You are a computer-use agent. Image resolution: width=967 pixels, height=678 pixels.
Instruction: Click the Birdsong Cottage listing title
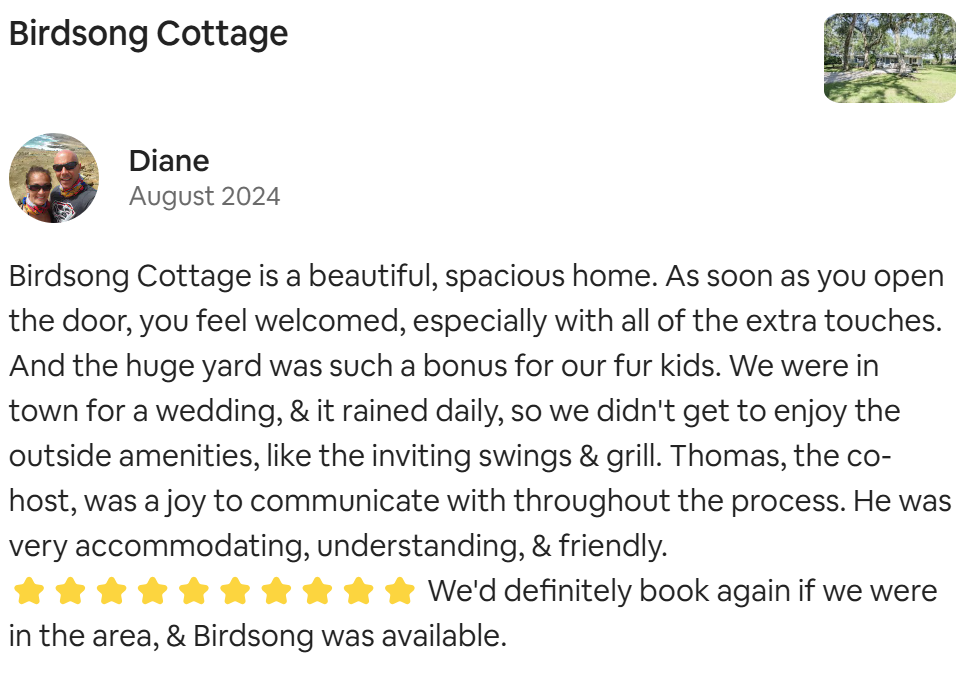148,33
